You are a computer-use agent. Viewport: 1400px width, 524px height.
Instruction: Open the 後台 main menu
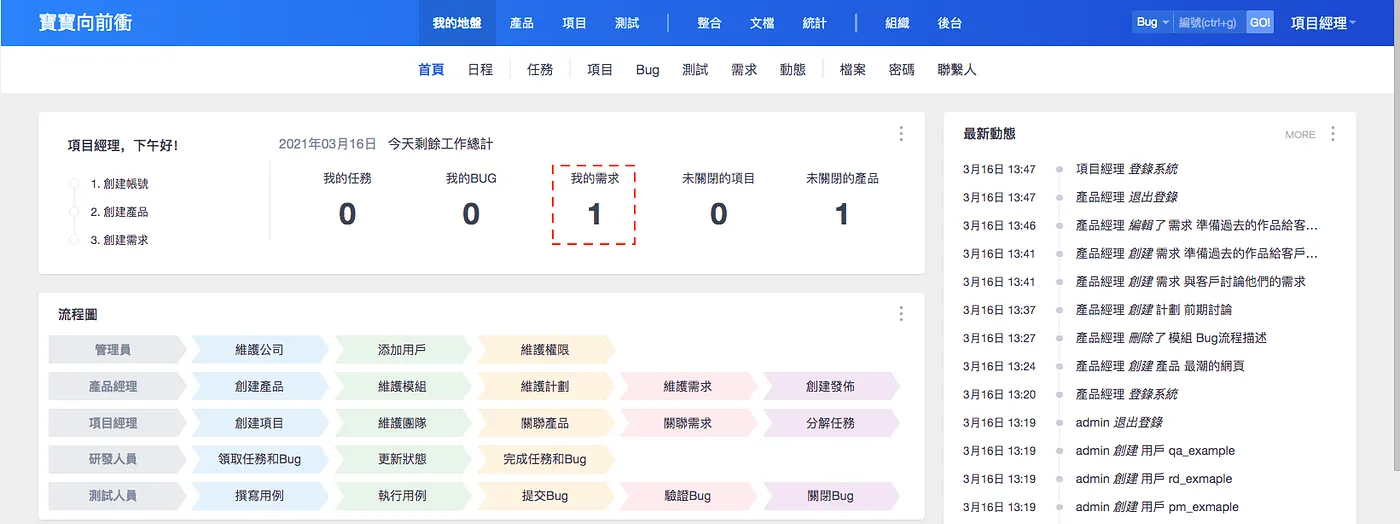tap(950, 23)
